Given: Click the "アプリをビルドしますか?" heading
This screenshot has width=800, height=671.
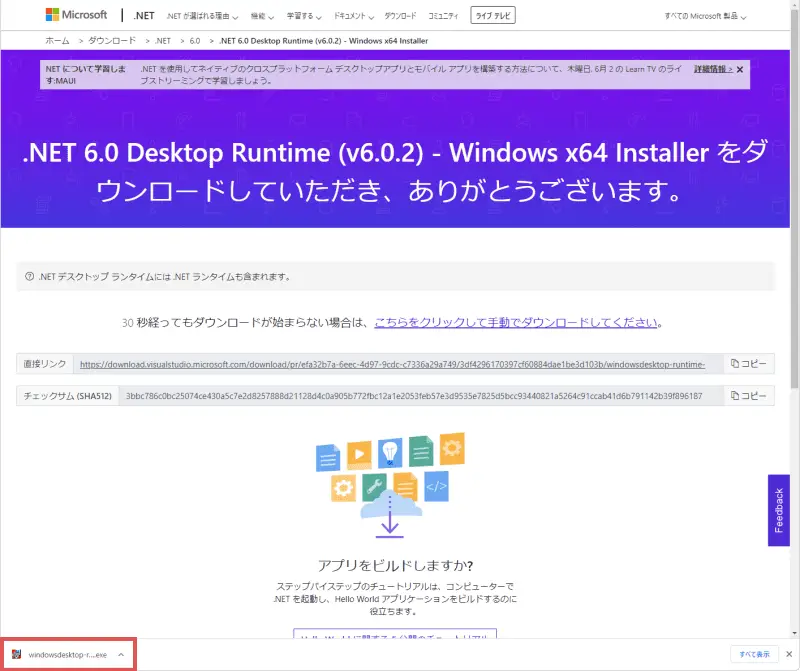Looking at the screenshot, I should click(395, 565).
